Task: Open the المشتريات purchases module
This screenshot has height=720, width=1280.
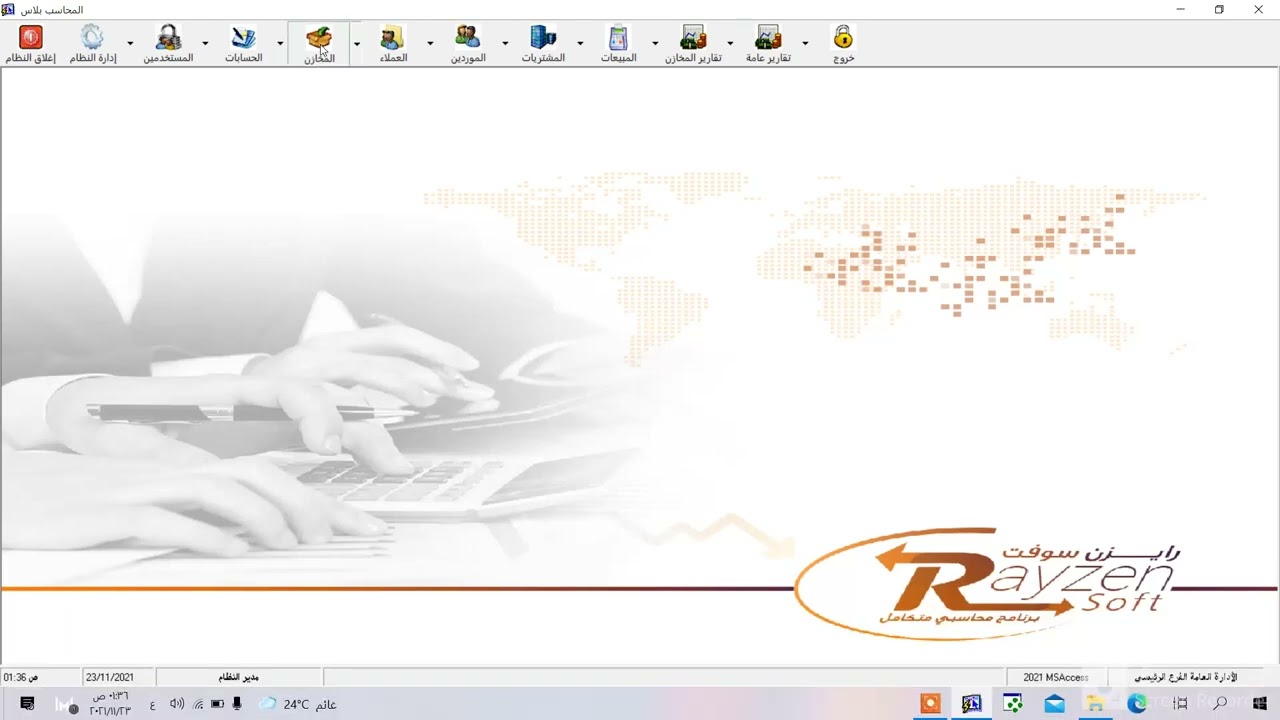Action: [x=543, y=44]
